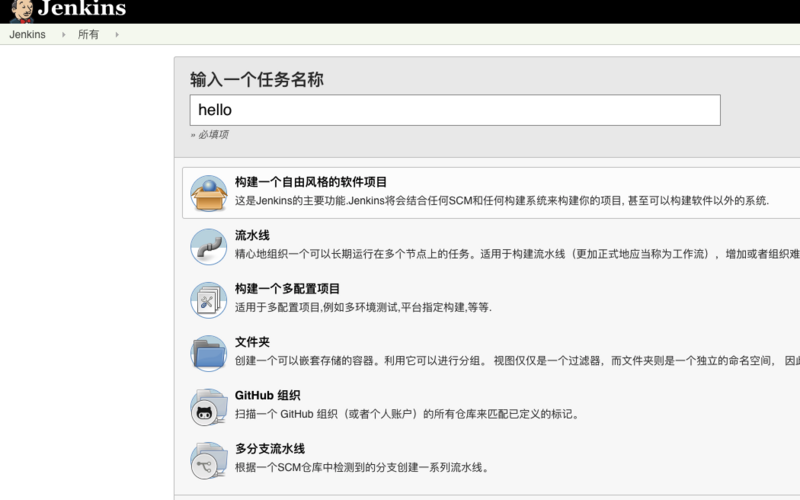Click the Jenkins butler logo icon

coord(22,11)
